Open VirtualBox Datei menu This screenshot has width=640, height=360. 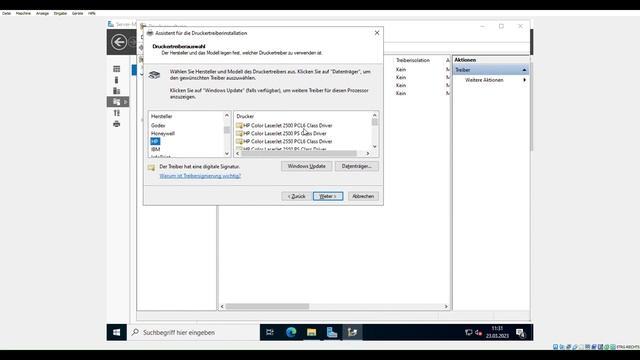7,13
